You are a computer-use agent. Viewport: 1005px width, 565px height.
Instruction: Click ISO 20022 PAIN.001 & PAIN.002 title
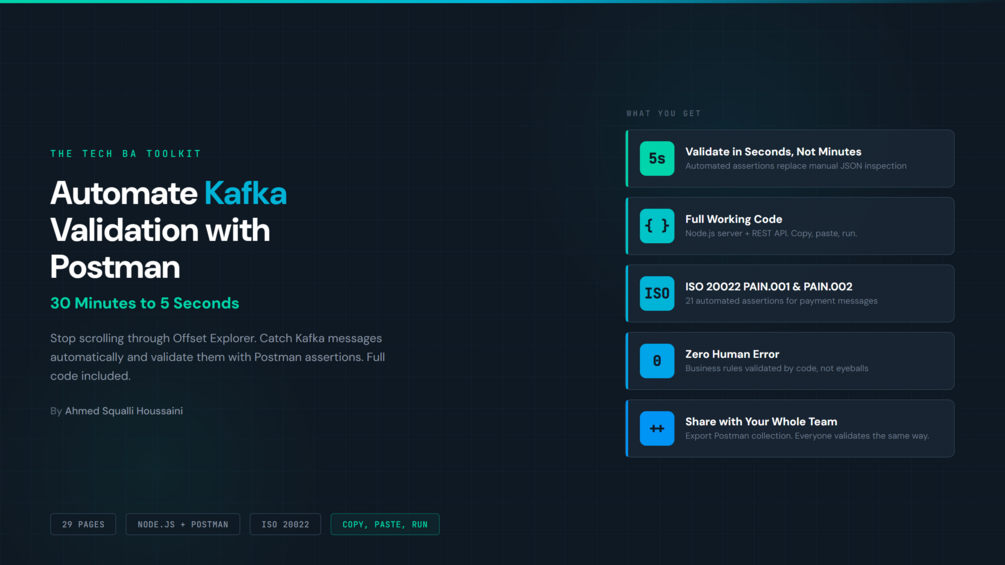click(768, 286)
